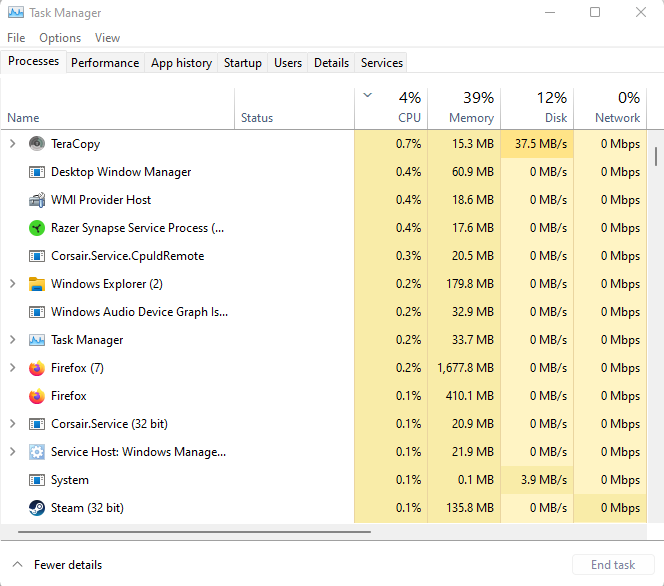Click Corsair.Service.CpuIdRemote's 0.3% CPU value
The height and width of the screenshot is (586, 664).
click(408, 256)
